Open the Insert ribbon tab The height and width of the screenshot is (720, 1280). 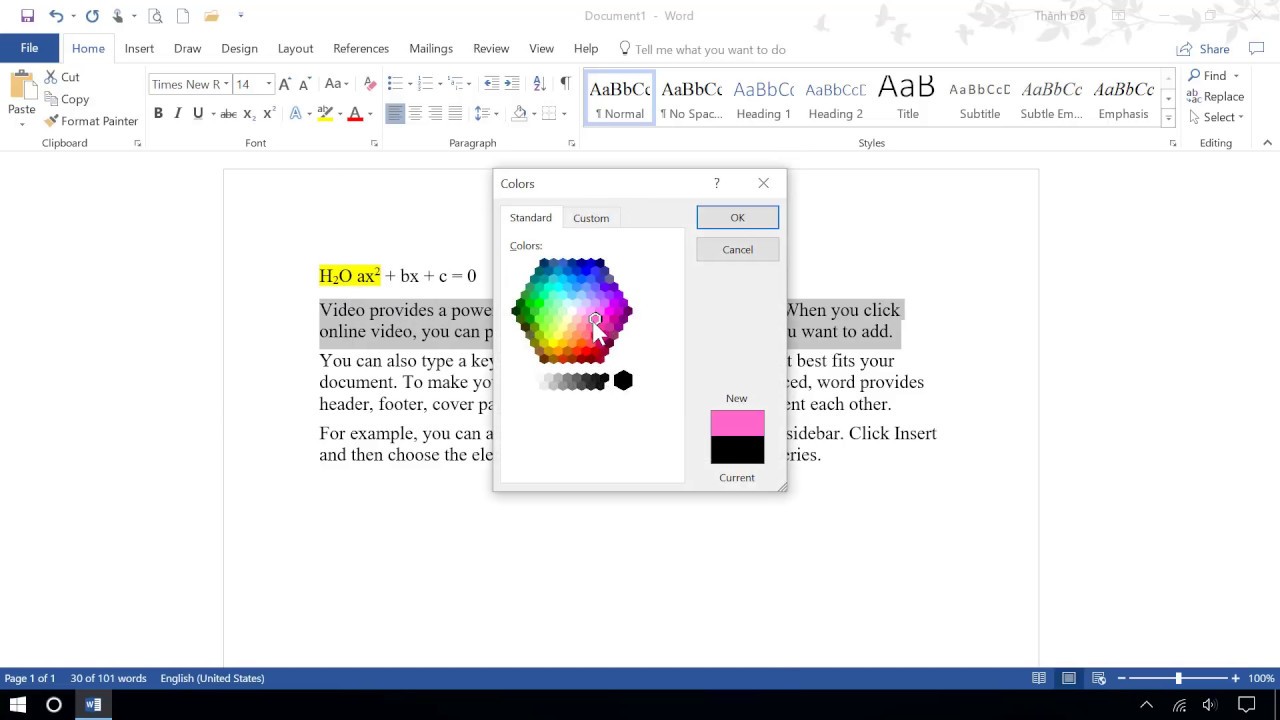point(139,49)
